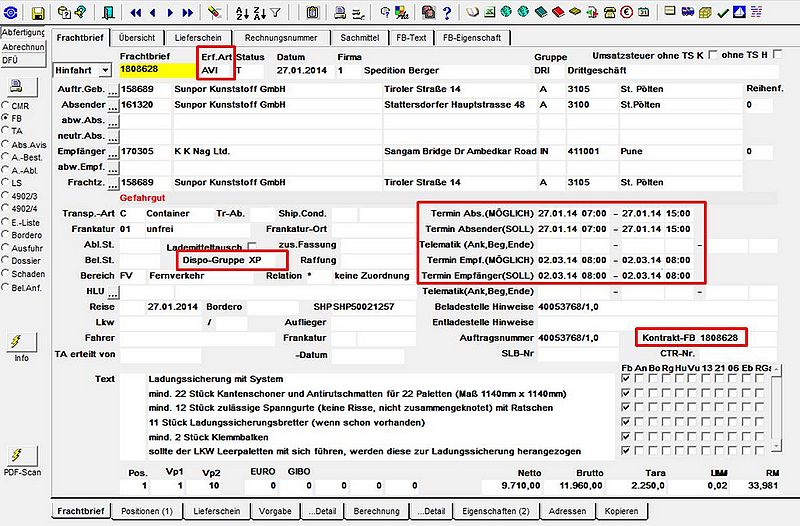
Task: Open the FB-Eigenschaft tab
Action: (x=472, y=38)
